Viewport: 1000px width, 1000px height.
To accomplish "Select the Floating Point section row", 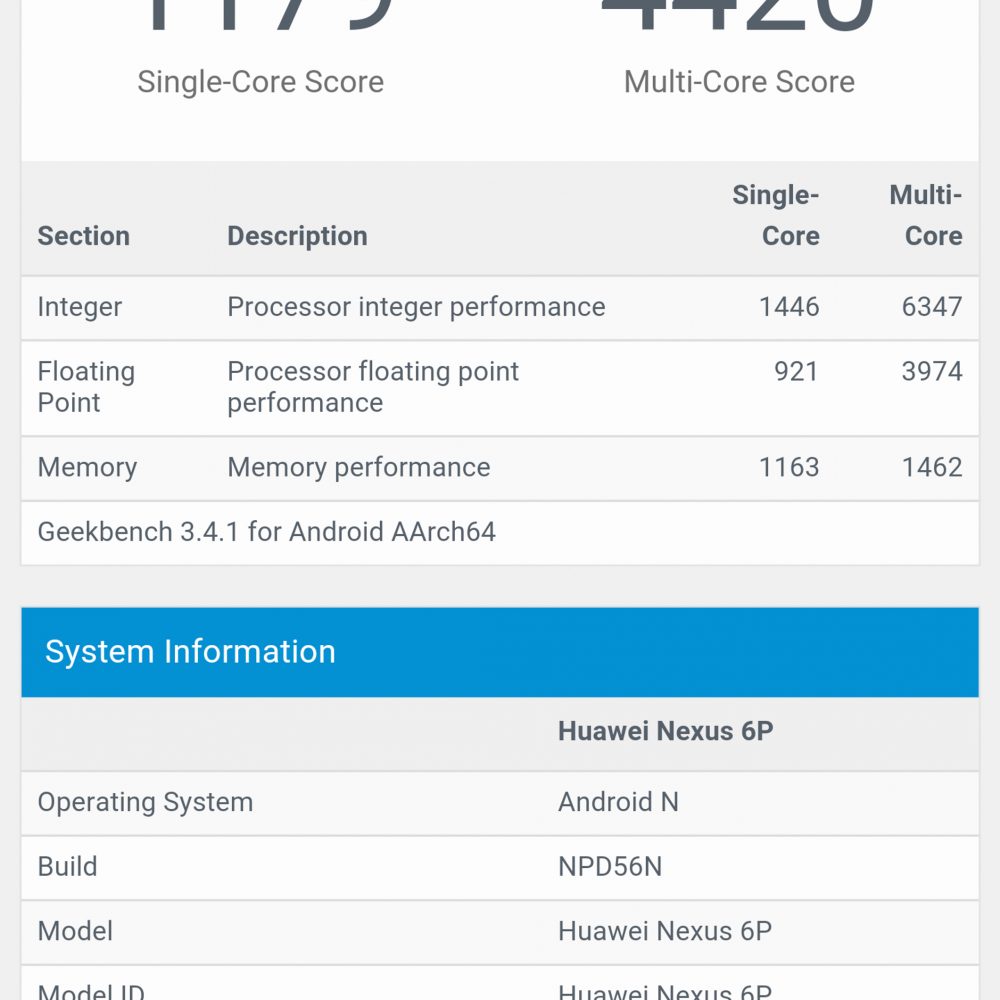I will [x=500, y=388].
